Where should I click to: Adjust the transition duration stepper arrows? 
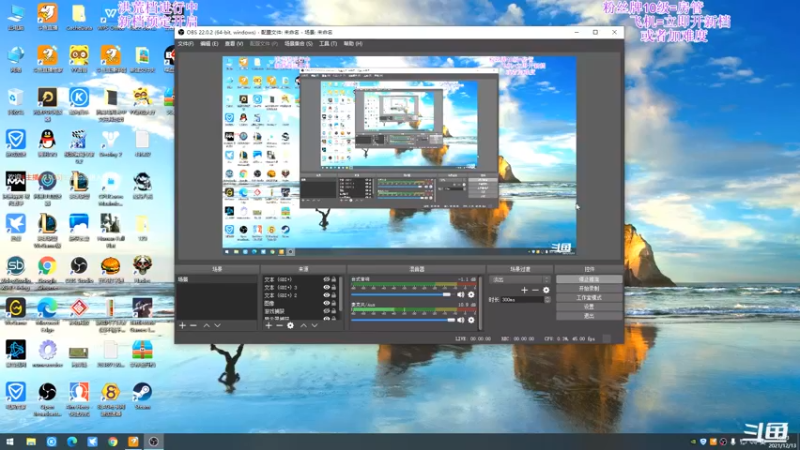pyautogui.click(x=547, y=300)
